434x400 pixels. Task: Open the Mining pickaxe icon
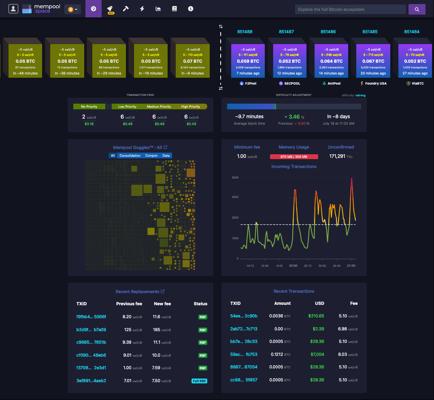click(126, 9)
